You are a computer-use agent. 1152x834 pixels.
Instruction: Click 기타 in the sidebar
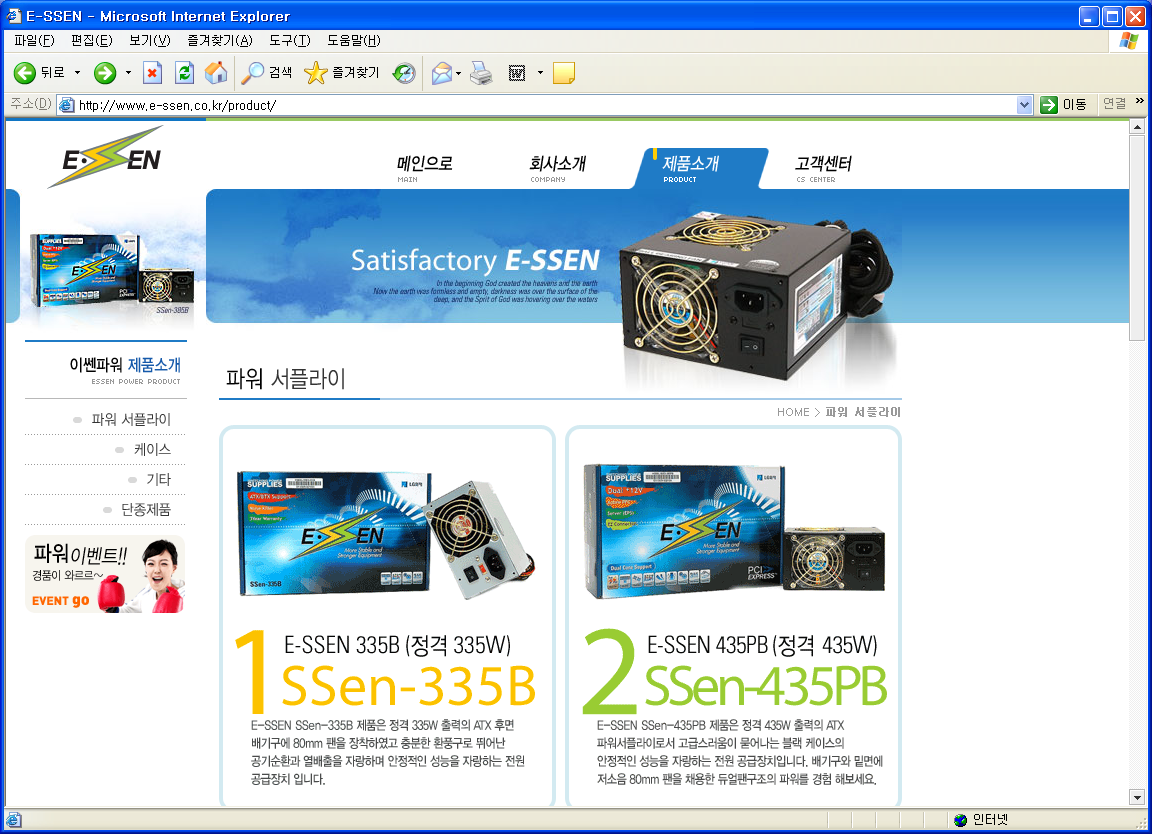click(159, 480)
